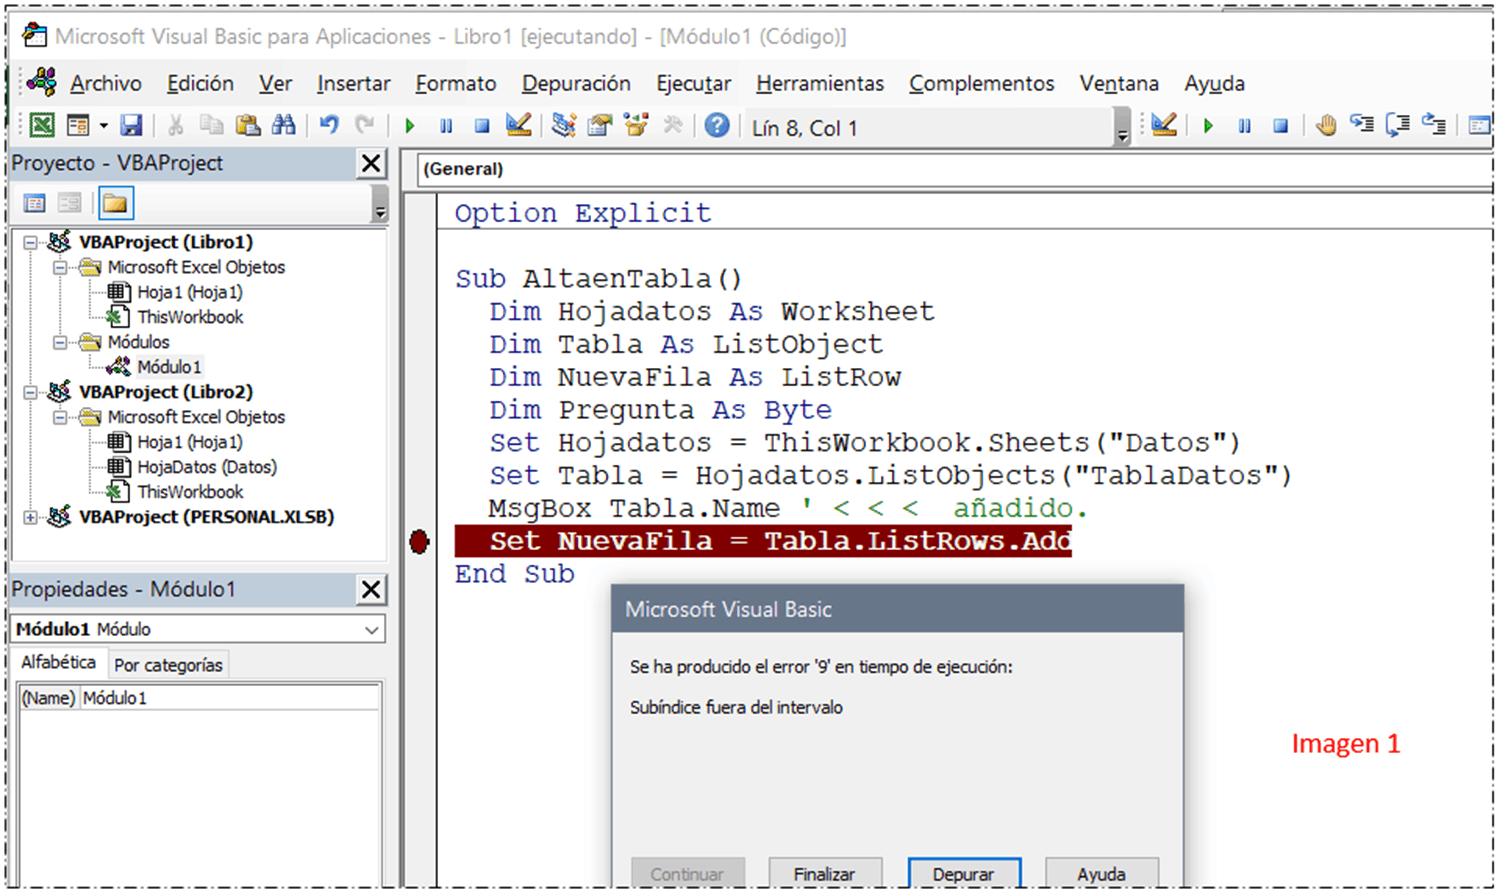Toggle Design Mode icon left of Project Explorer icon
Viewport: 1497px width, 890px height.
click(x=518, y=125)
